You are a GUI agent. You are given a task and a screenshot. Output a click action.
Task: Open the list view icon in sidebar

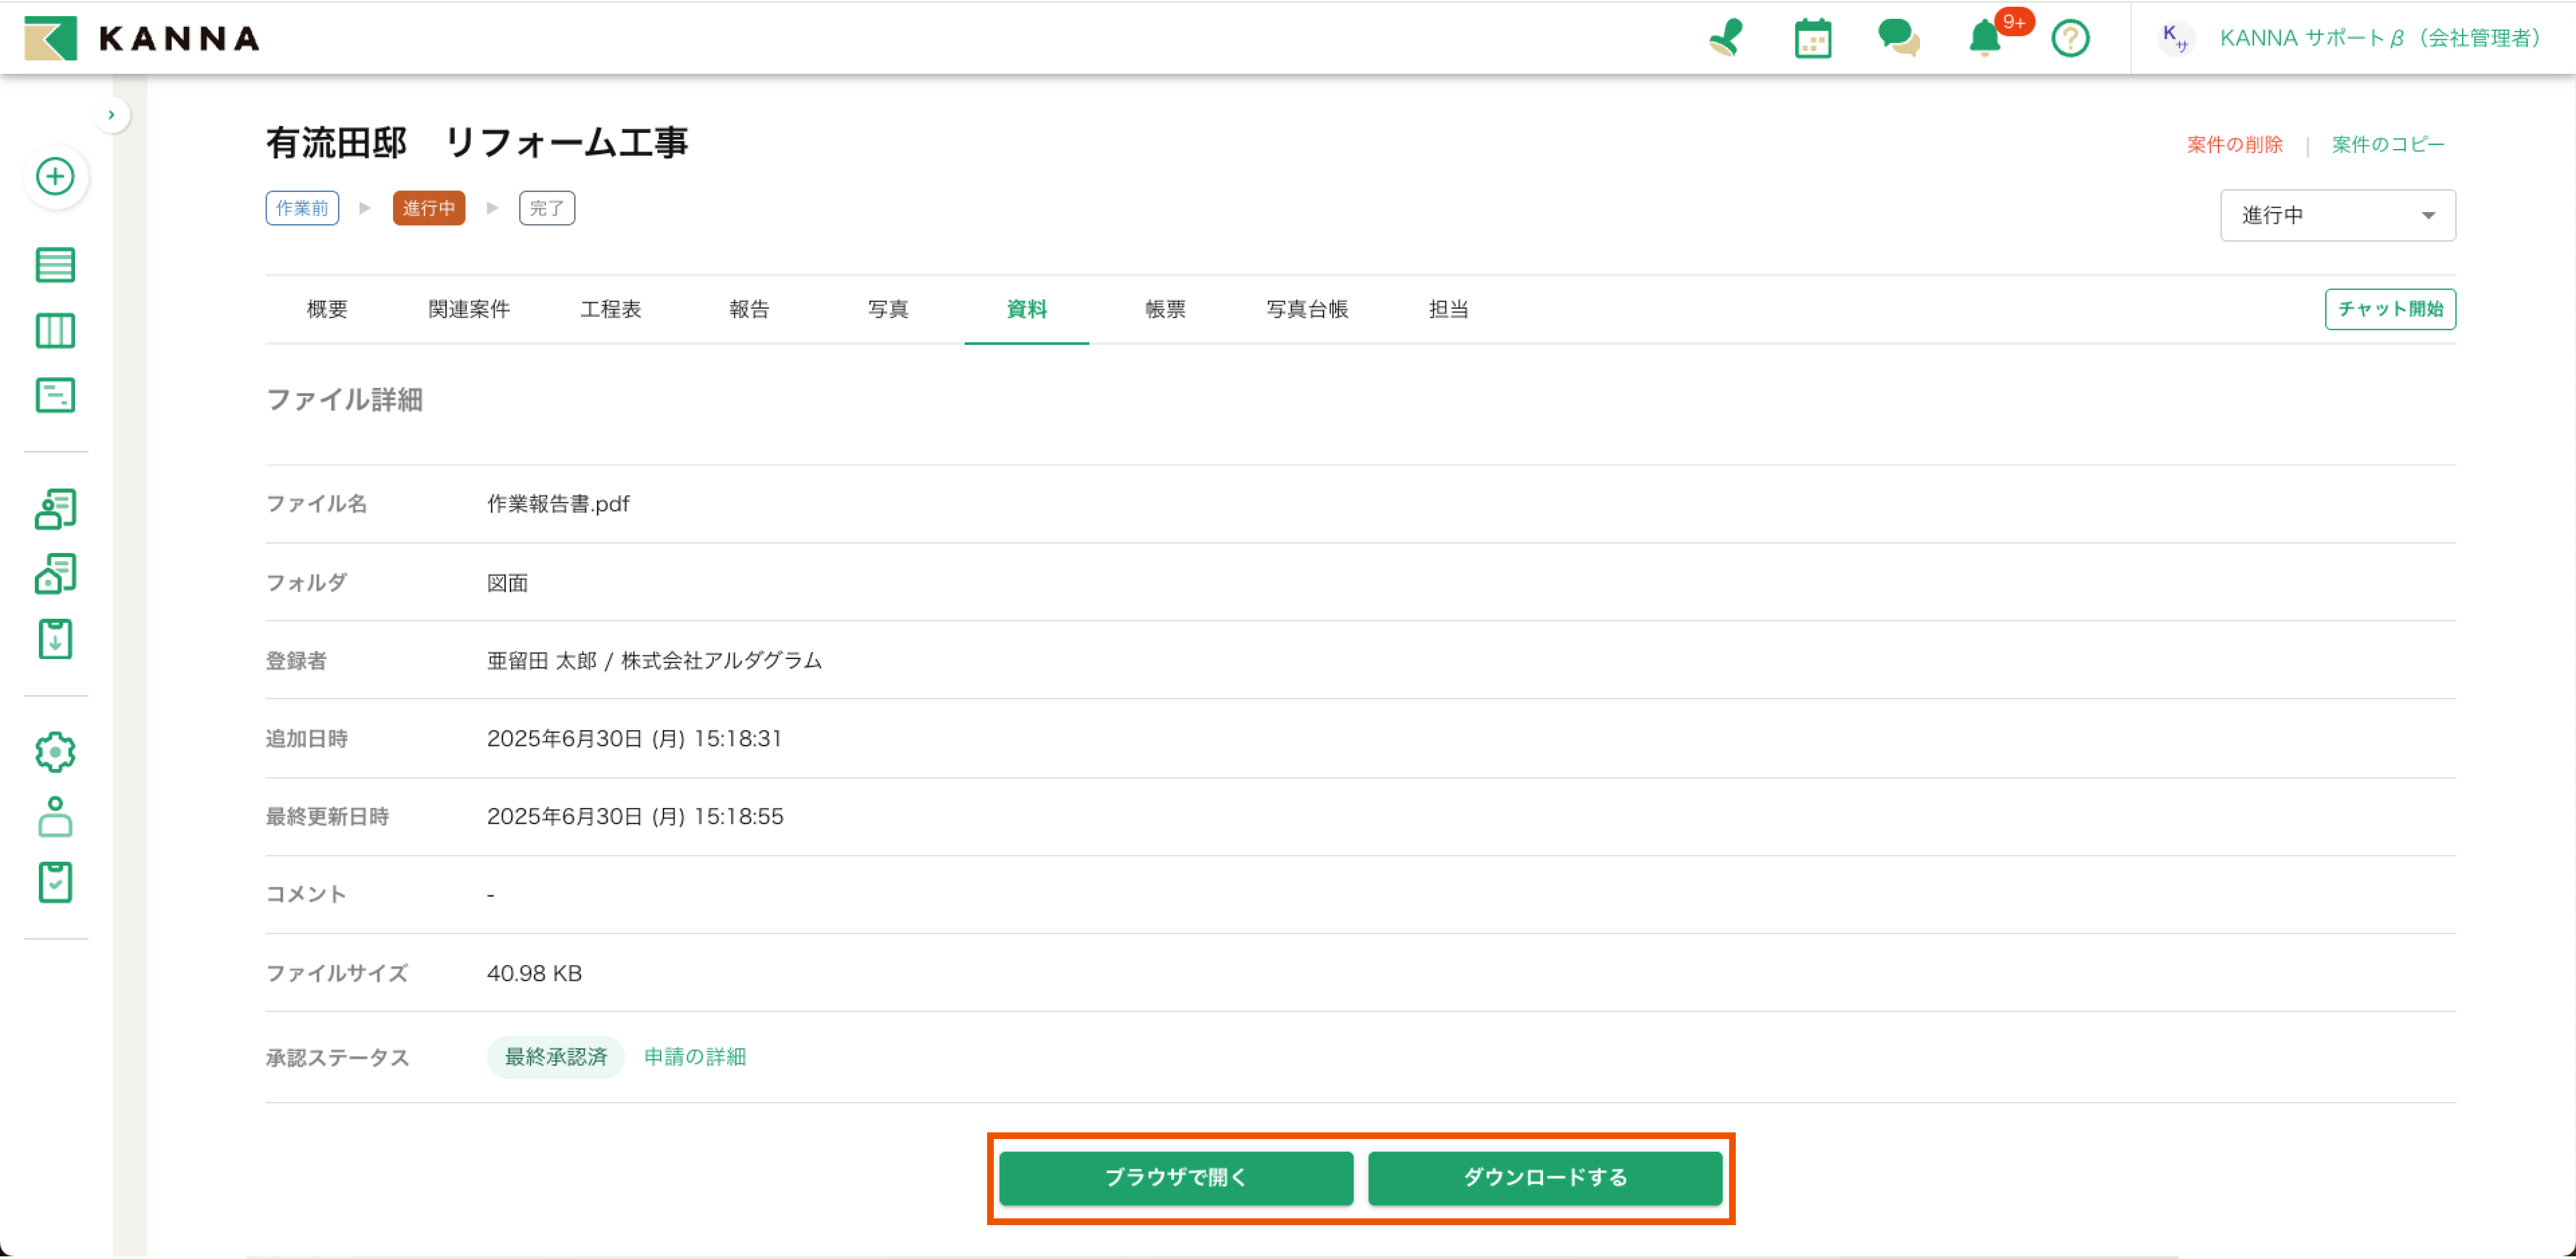(55, 265)
